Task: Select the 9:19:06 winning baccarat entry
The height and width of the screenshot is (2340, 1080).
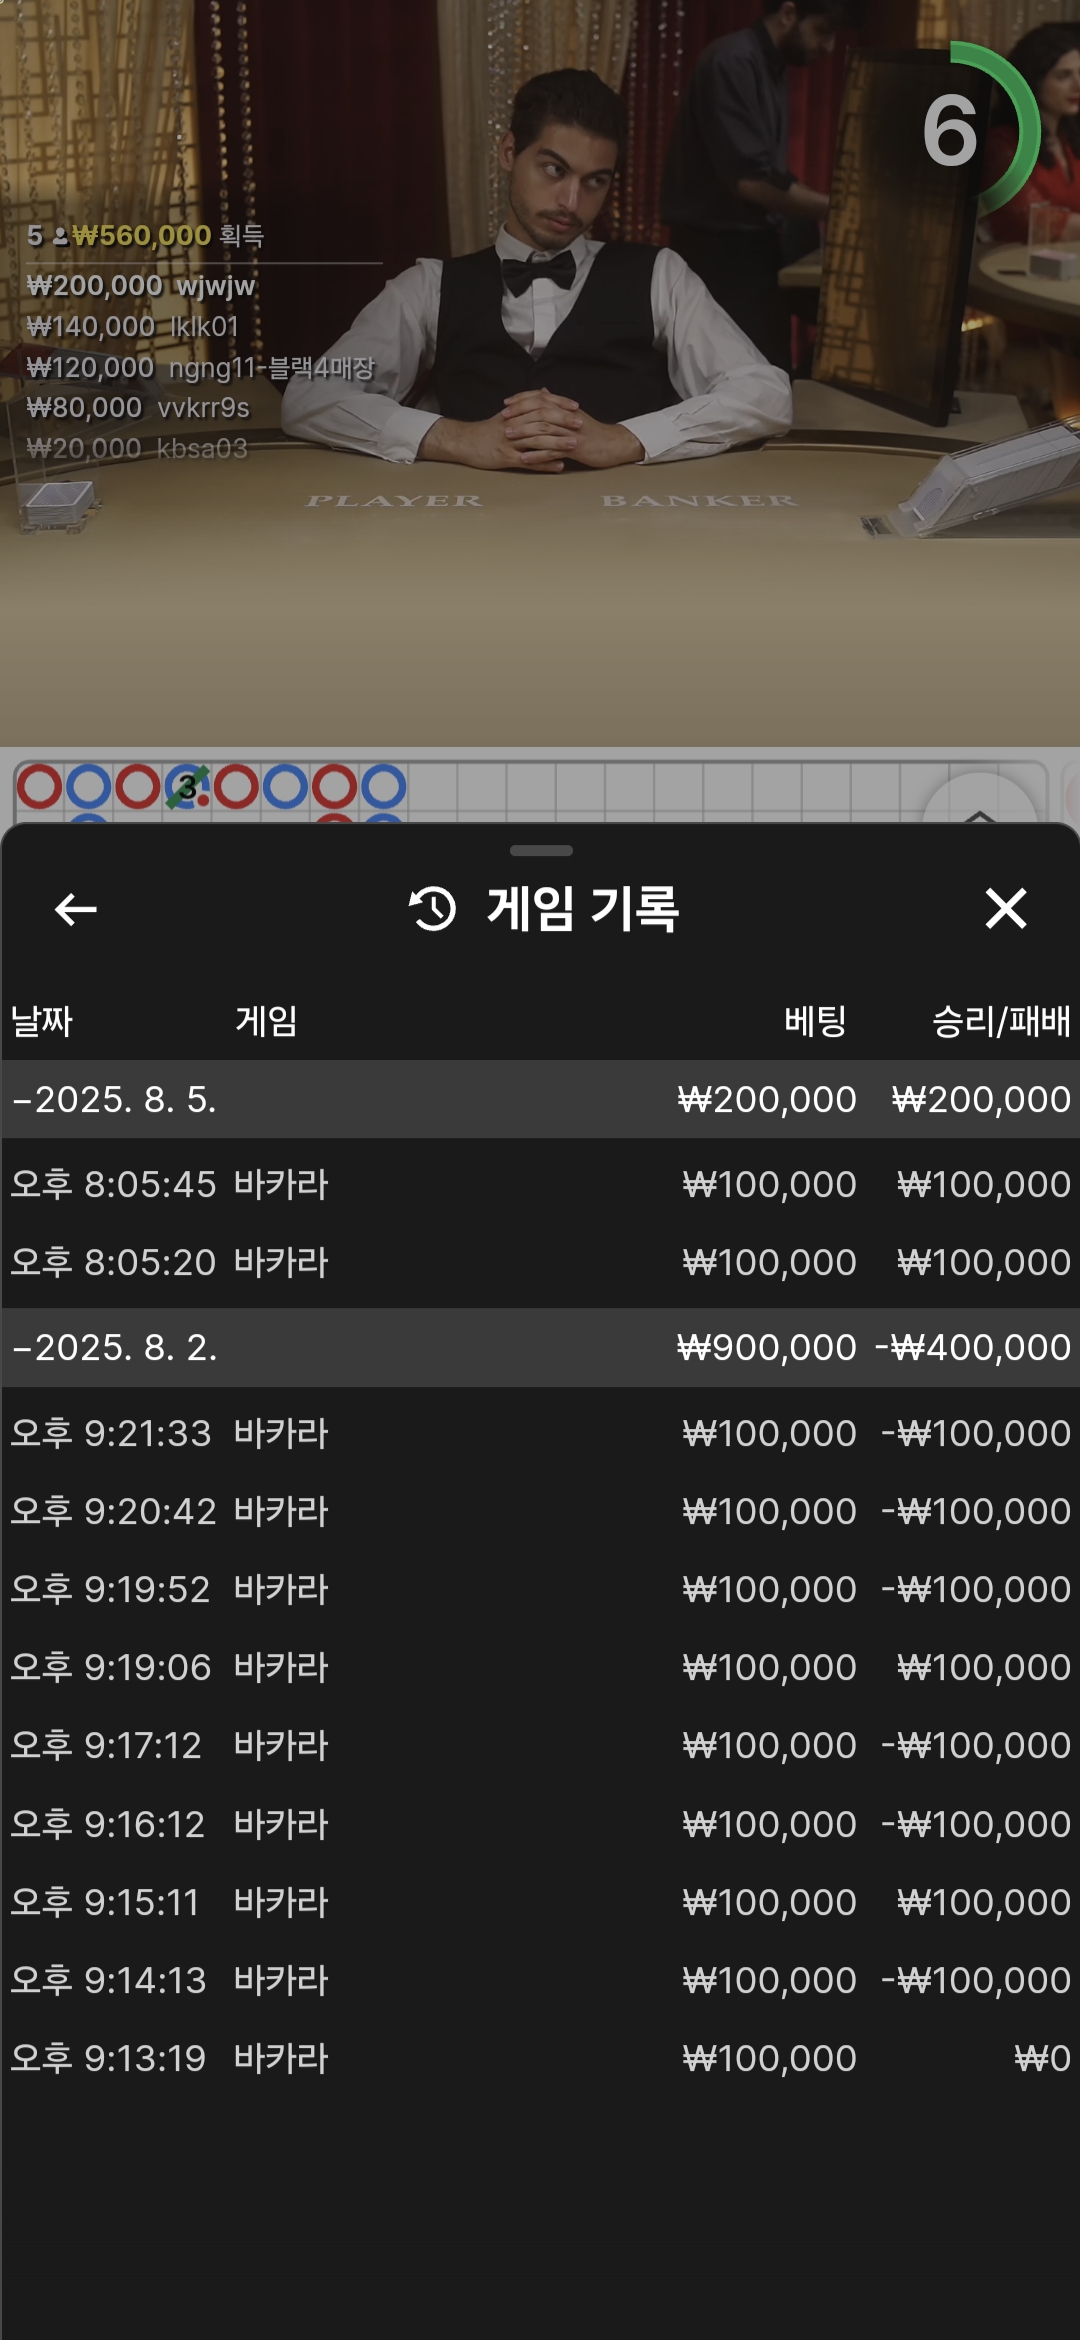Action: coord(540,1667)
